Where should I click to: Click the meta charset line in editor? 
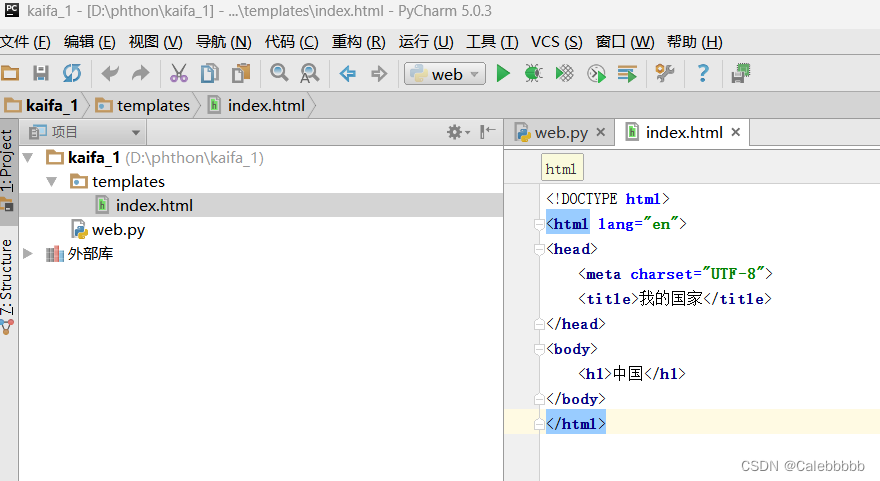pos(676,274)
